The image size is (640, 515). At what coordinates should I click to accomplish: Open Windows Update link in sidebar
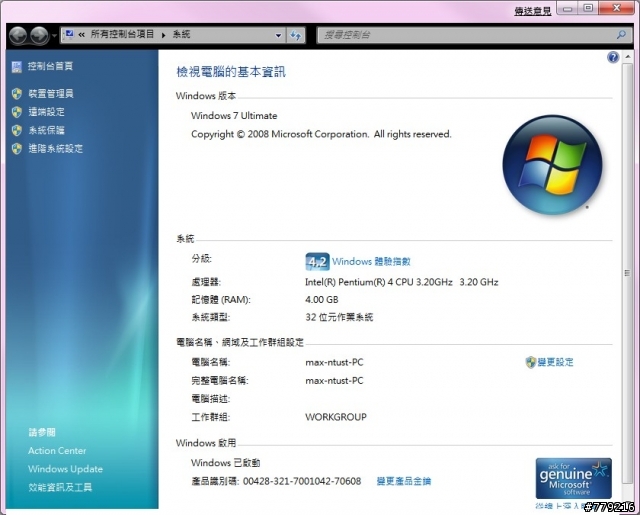(65, 469)
